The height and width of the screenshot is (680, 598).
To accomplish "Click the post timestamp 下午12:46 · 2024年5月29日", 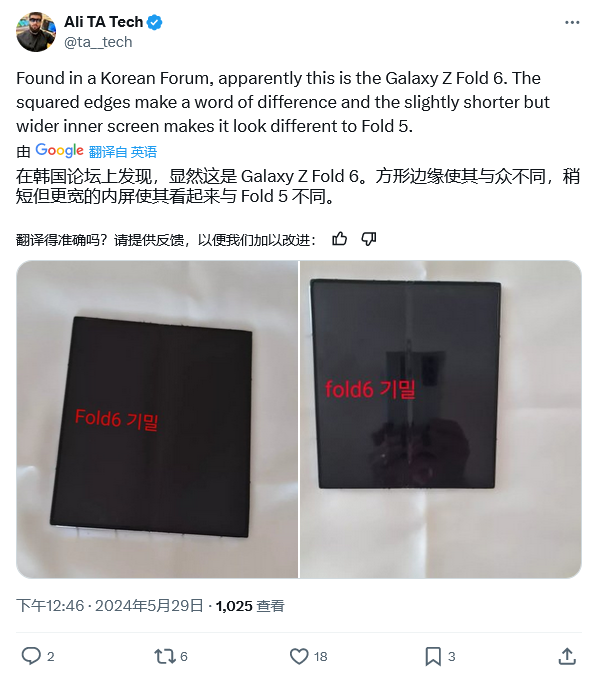I will (x=110, y=605).
